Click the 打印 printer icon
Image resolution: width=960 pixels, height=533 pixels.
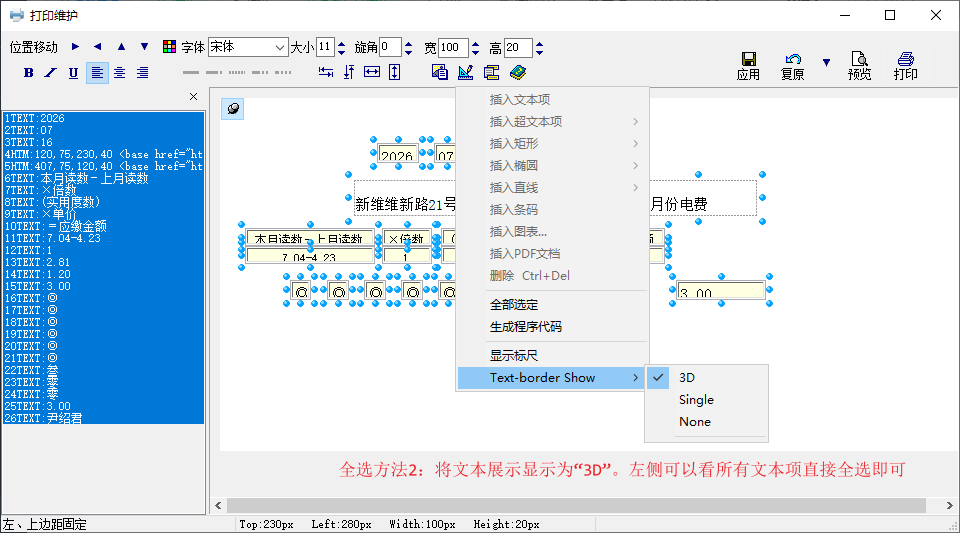906,66
